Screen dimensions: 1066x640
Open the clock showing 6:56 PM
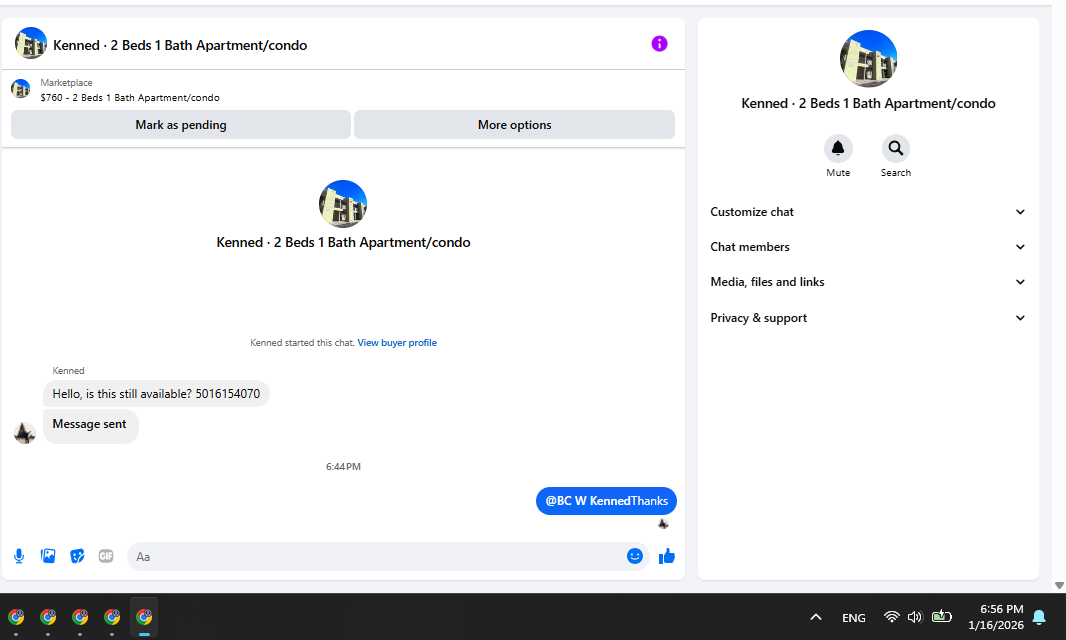coord(996,617)
